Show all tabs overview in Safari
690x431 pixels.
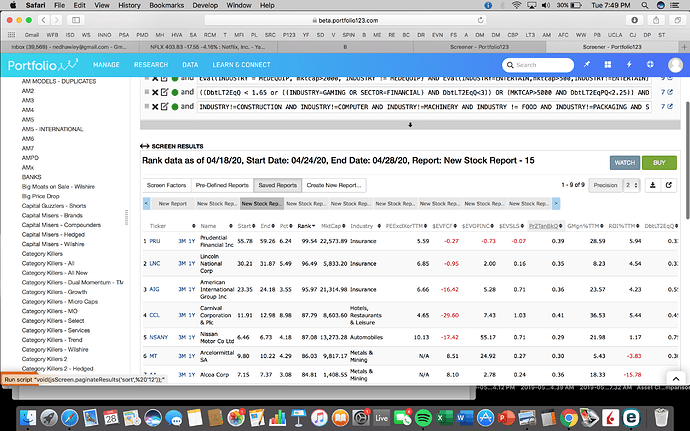point(677,20)
